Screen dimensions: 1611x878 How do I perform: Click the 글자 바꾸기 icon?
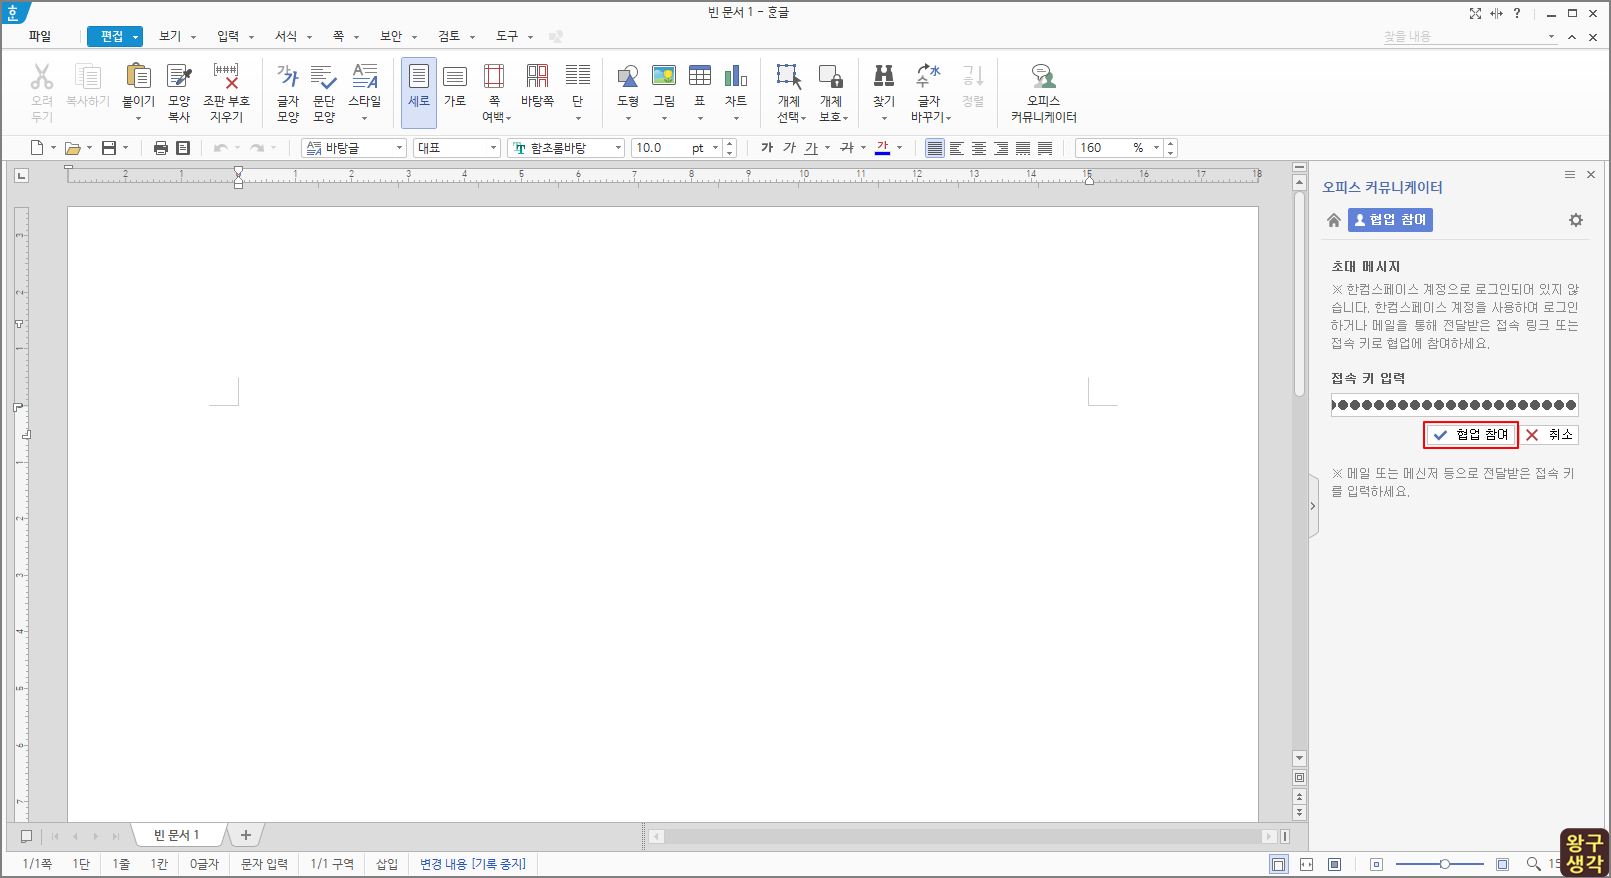(929, 76)
